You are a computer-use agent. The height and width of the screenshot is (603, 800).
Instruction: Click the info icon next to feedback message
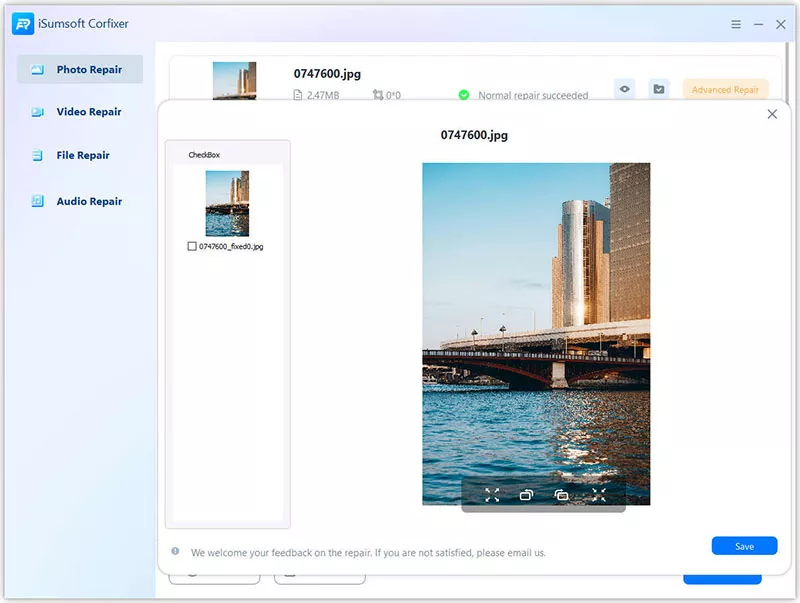[176, 551]
